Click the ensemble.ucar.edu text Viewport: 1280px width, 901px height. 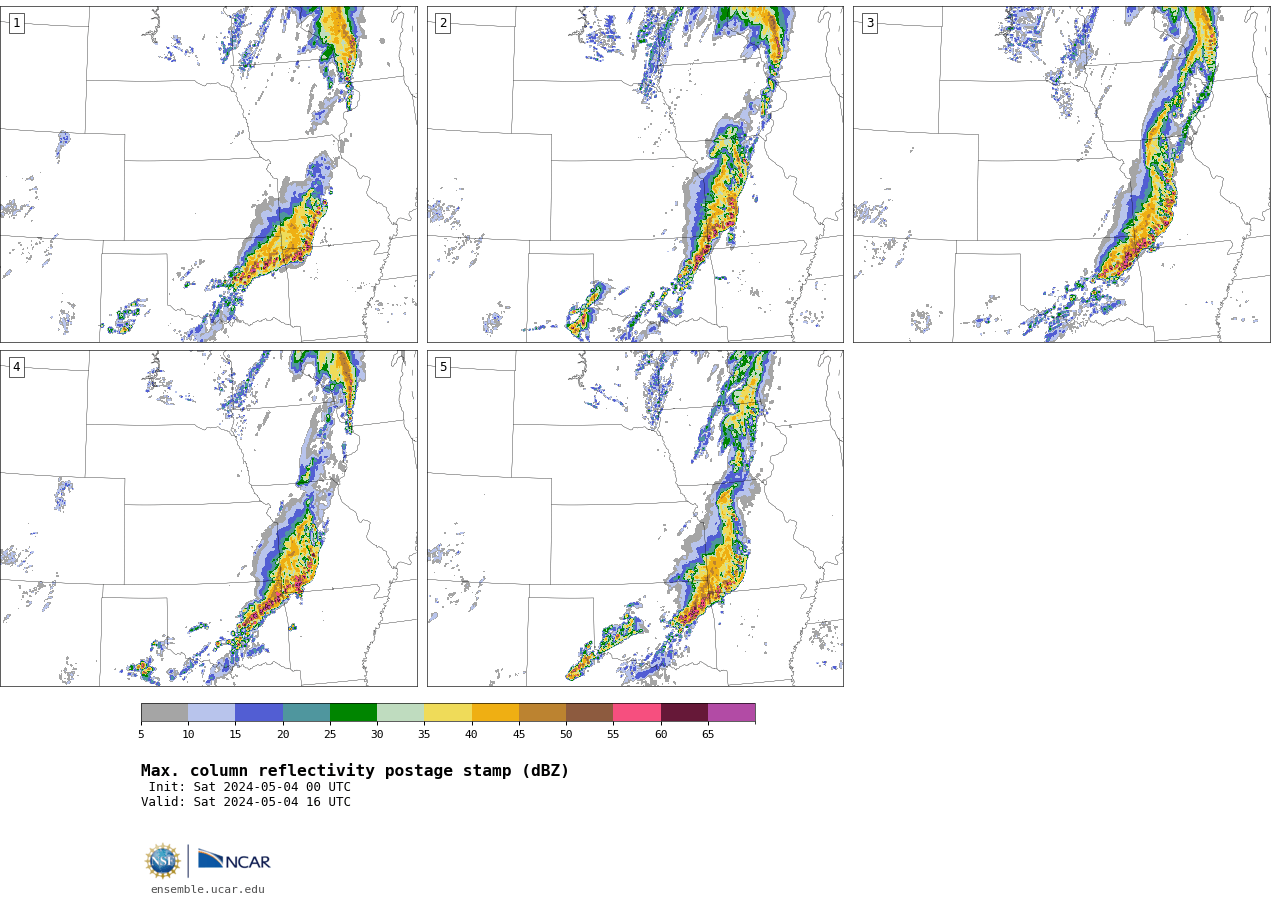click(208, 889)
